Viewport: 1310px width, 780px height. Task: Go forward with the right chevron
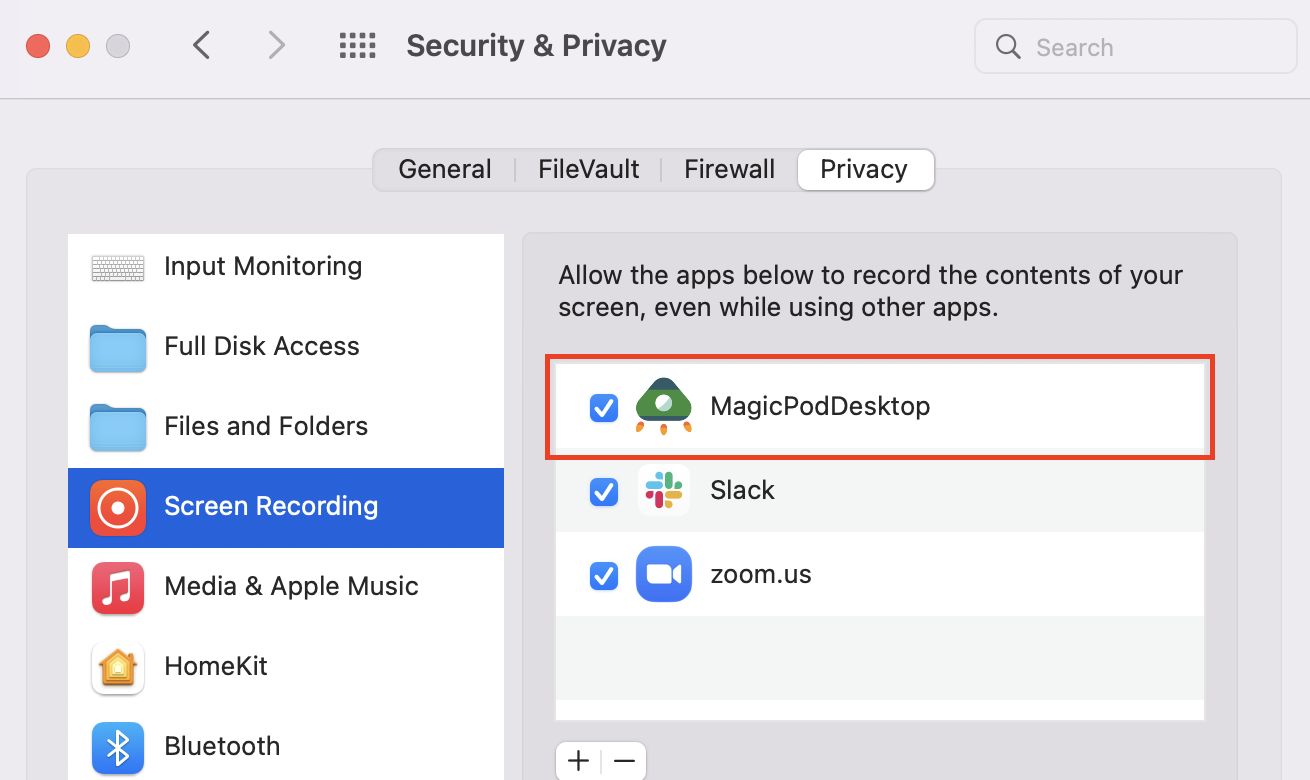[x=277, y=45]
